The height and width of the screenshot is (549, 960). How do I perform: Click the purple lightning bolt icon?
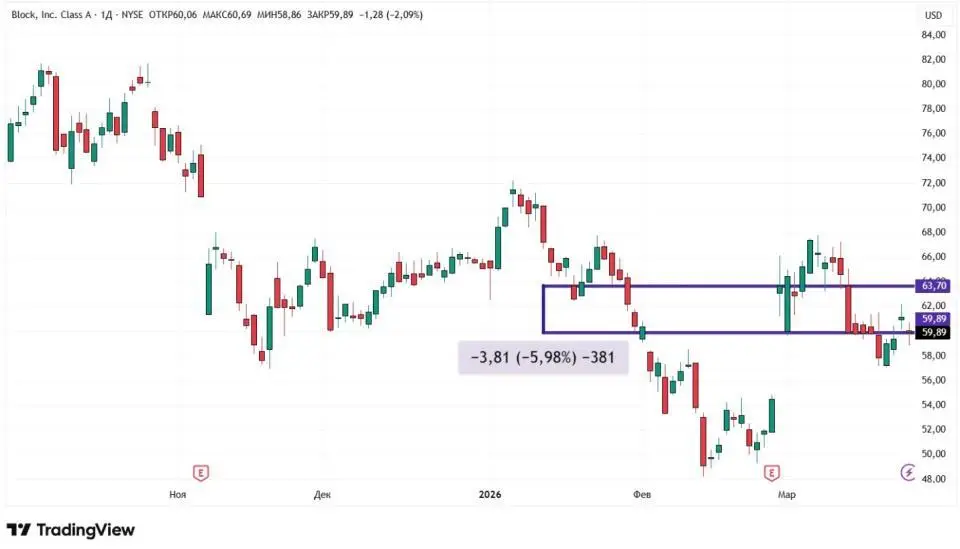pos(908,472)
